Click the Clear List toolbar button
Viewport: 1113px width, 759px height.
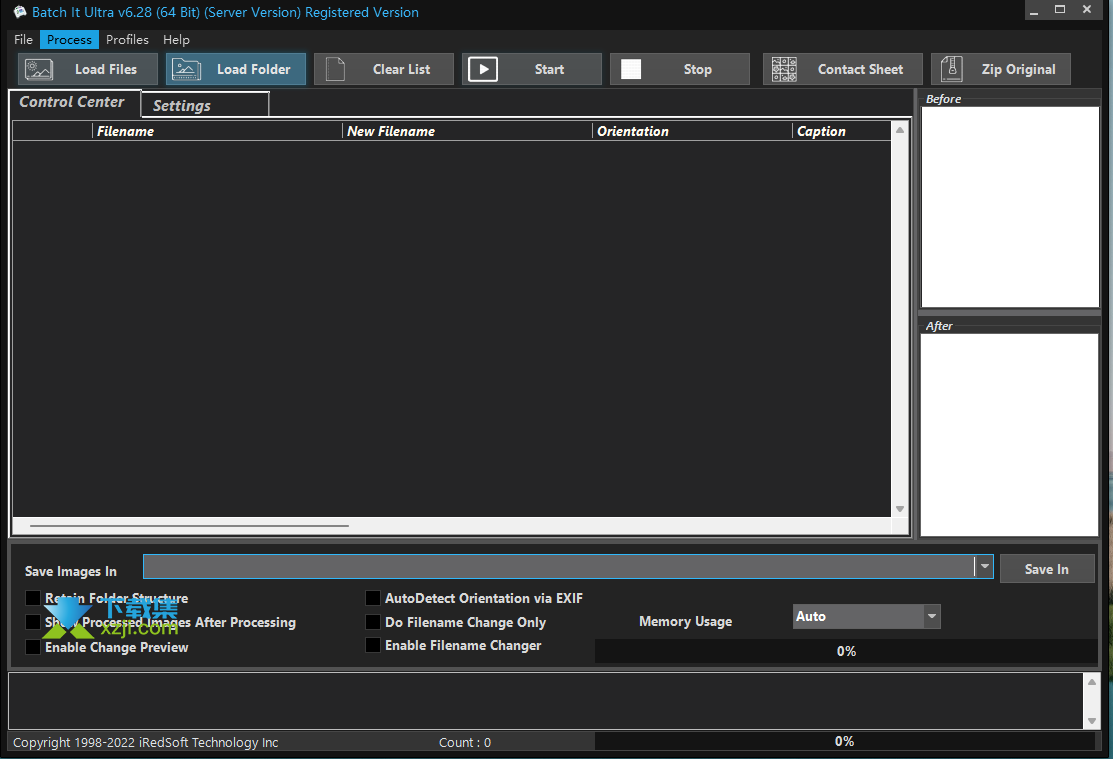tap(384, 69)
